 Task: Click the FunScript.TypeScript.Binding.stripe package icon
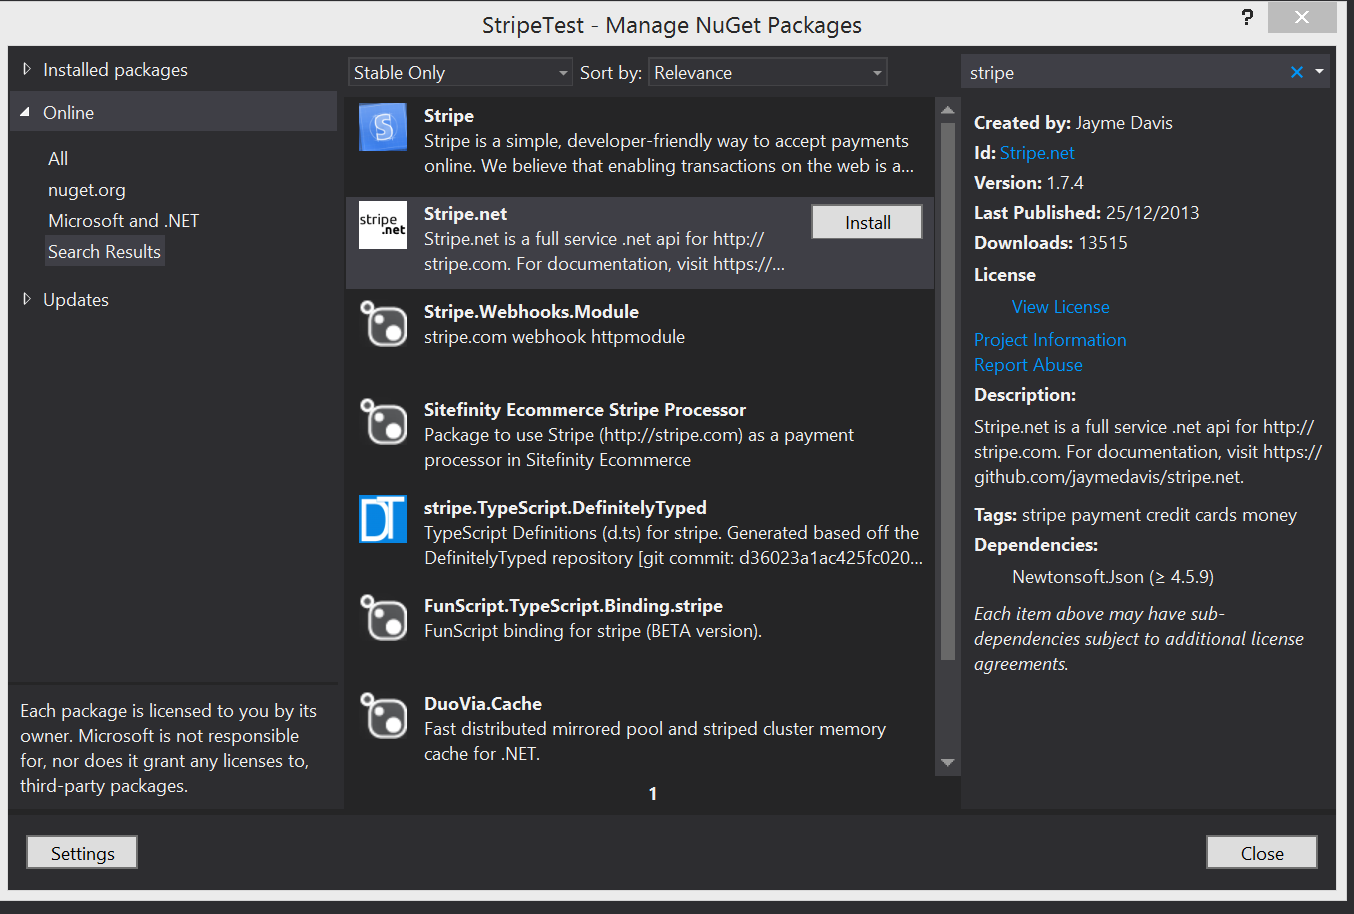(383, 617)
